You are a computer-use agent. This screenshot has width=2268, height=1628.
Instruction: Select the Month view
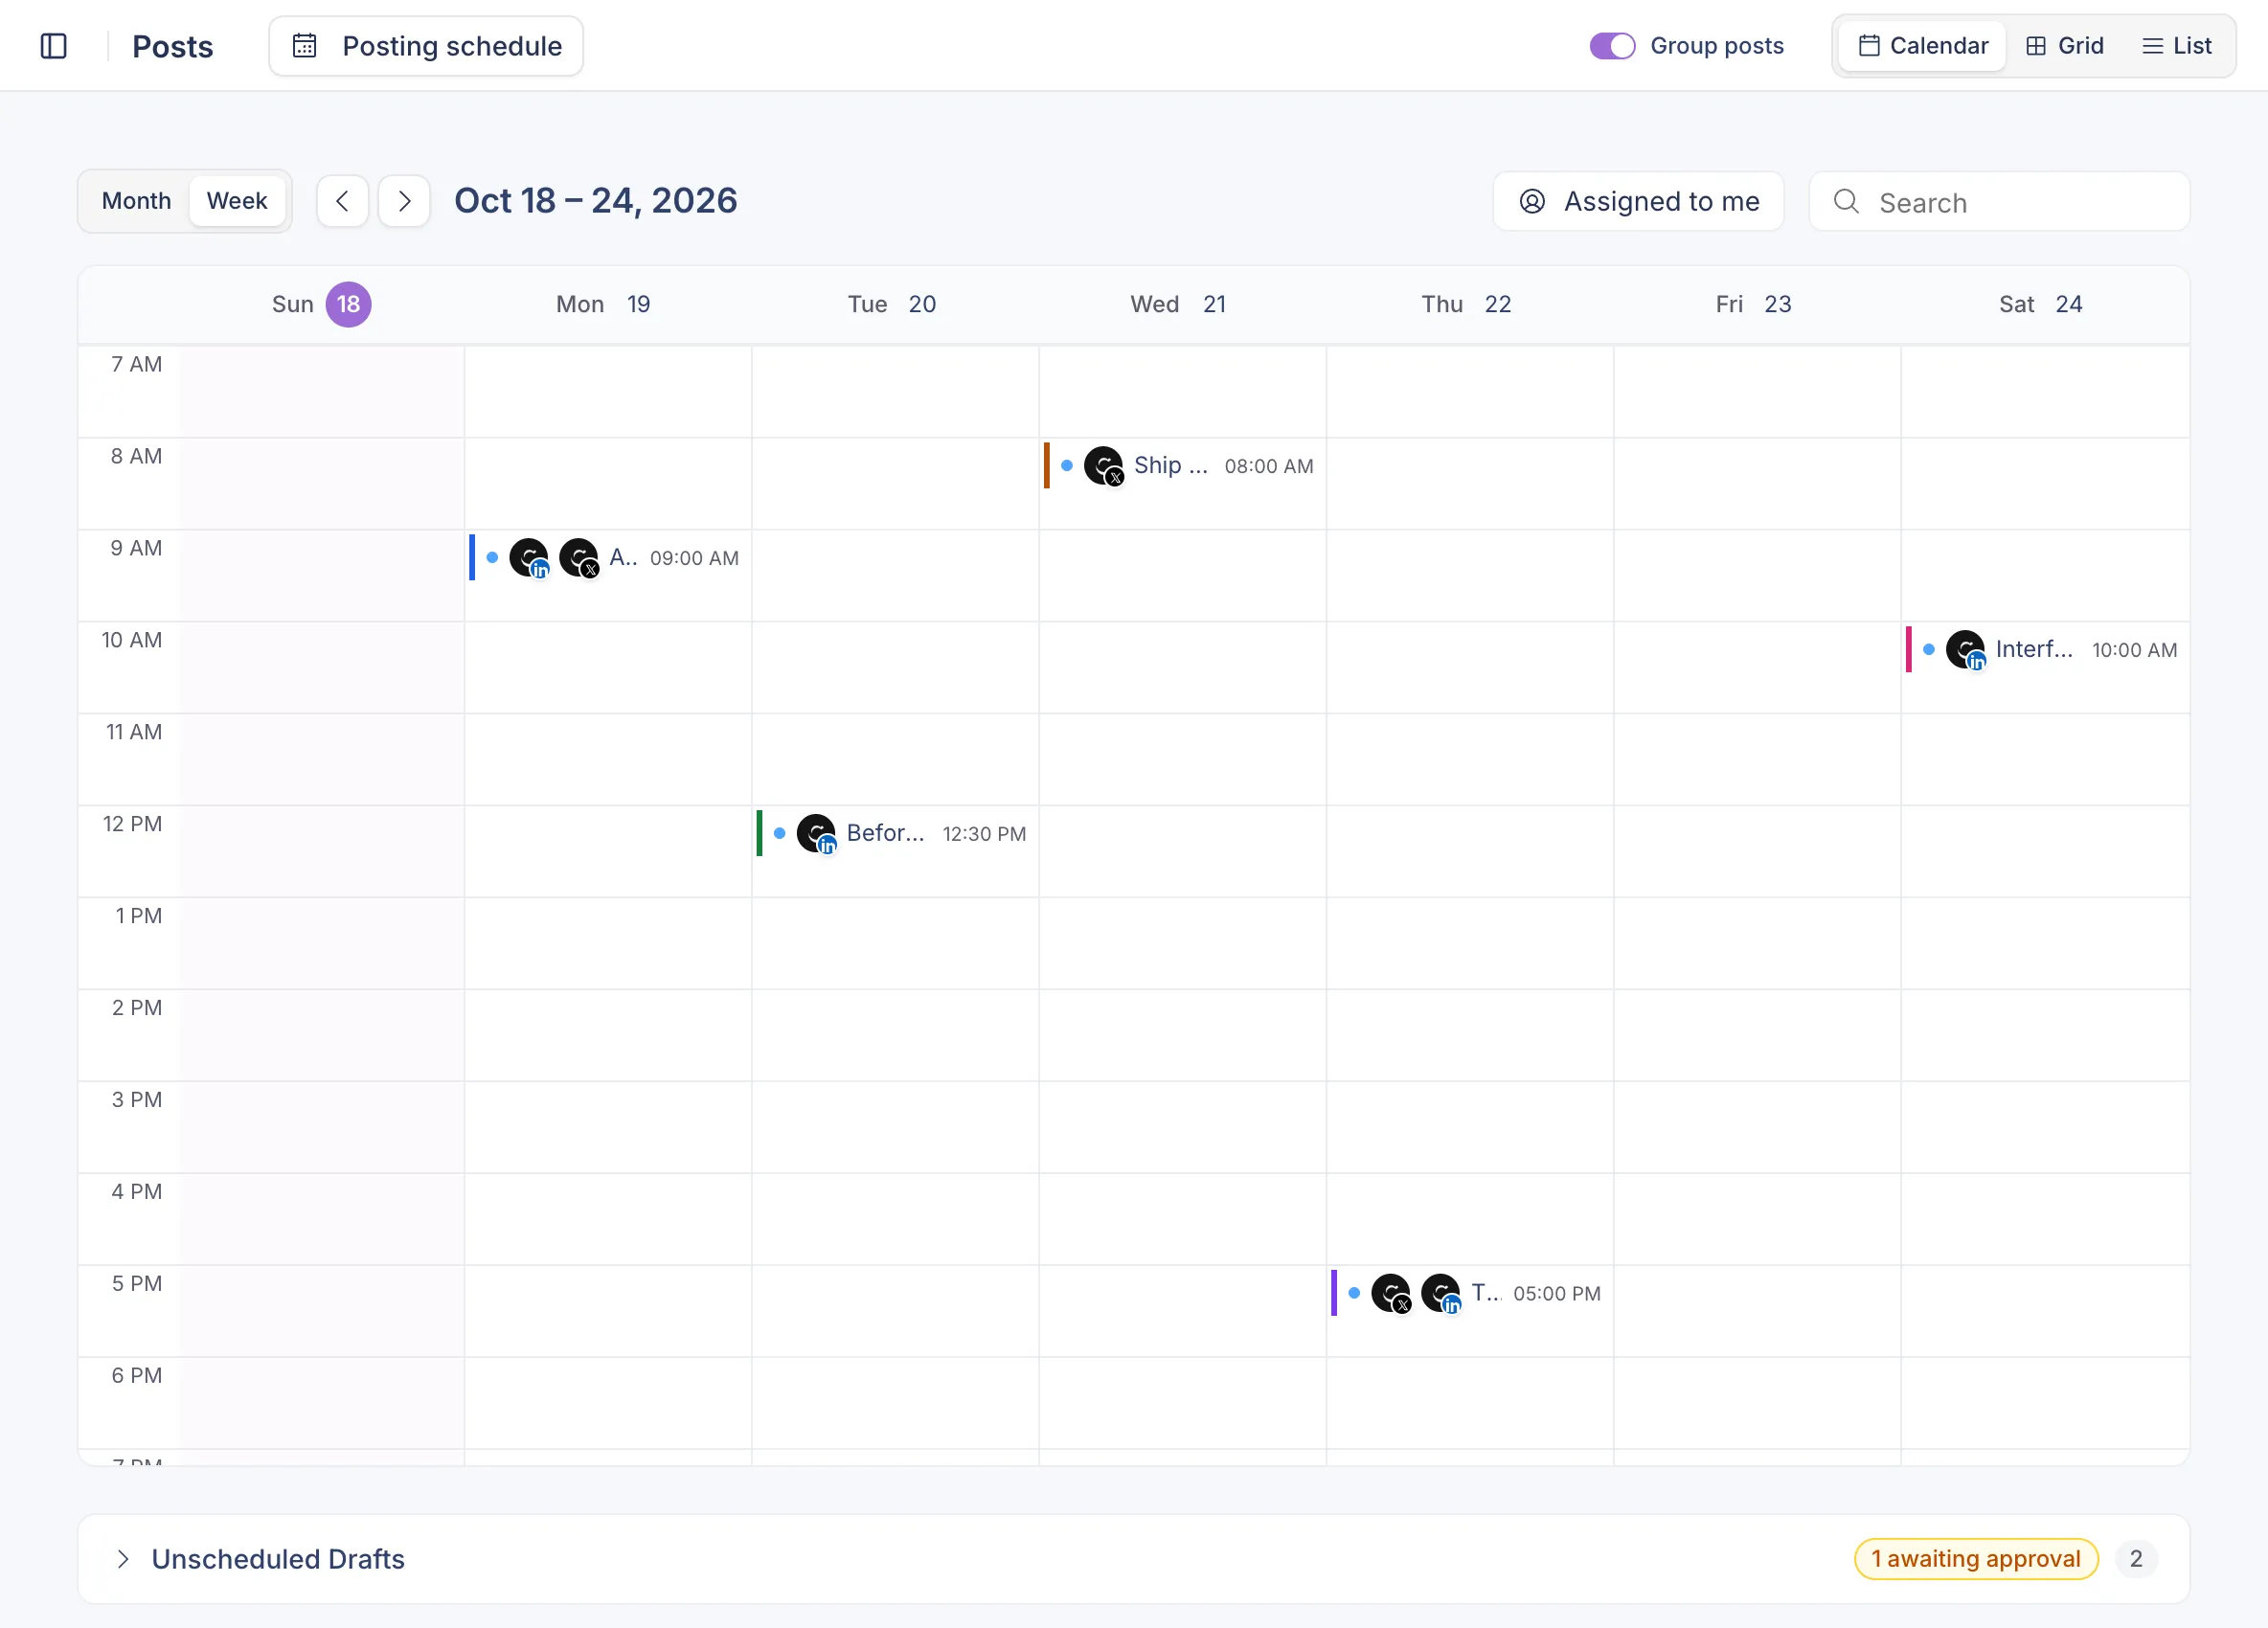(136, 201)
